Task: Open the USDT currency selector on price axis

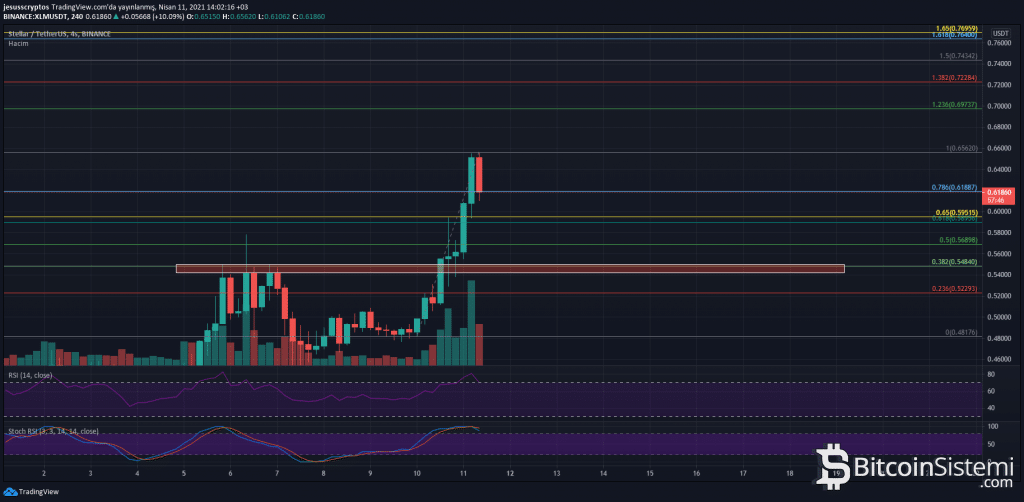Action: (1000, 33)
